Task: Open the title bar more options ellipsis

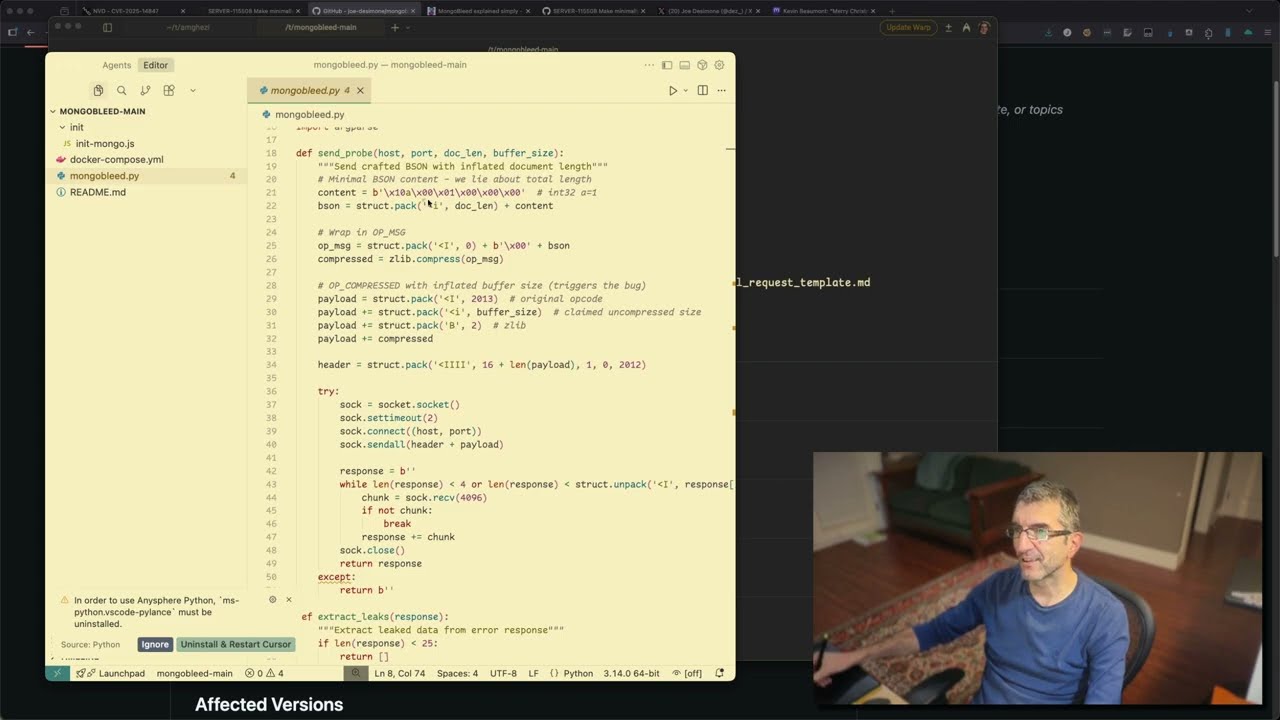Action: coord(649,65)
